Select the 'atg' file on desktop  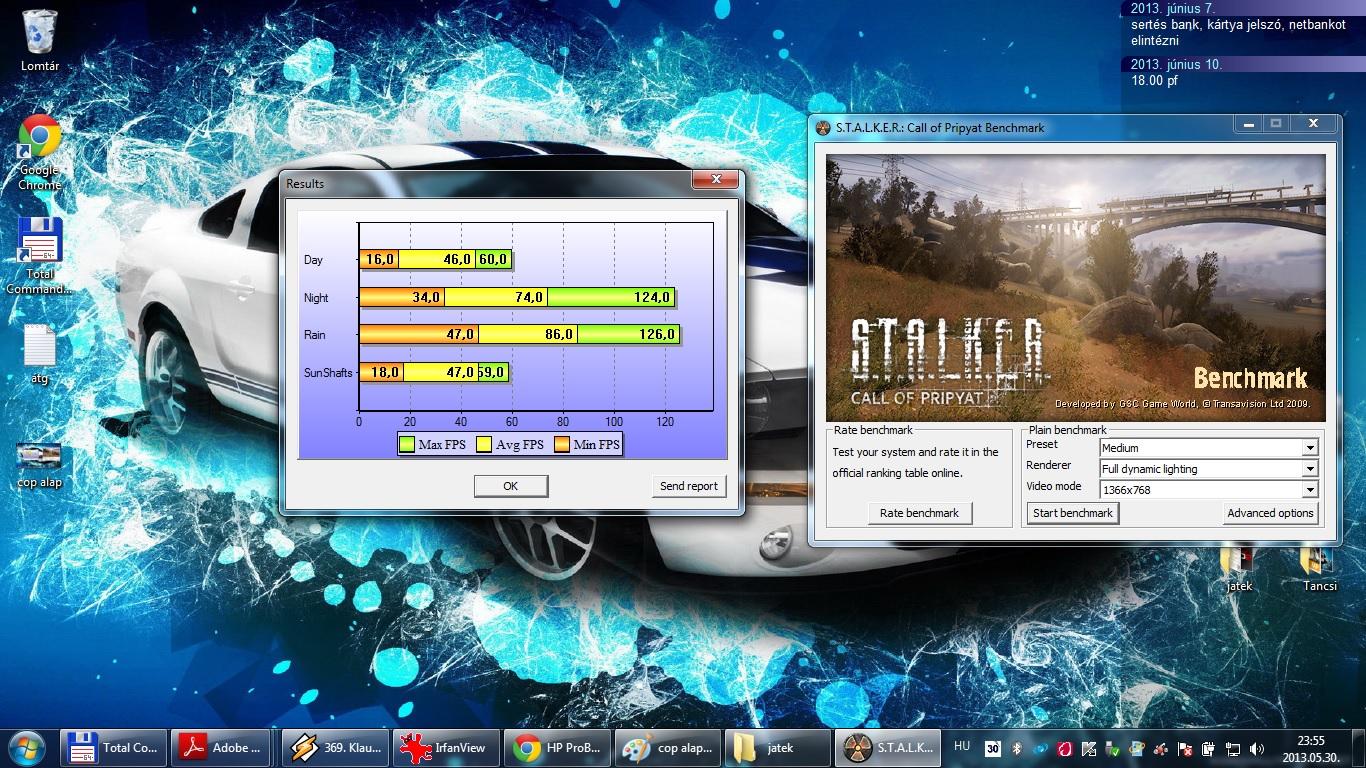click(x=40, y=354)
